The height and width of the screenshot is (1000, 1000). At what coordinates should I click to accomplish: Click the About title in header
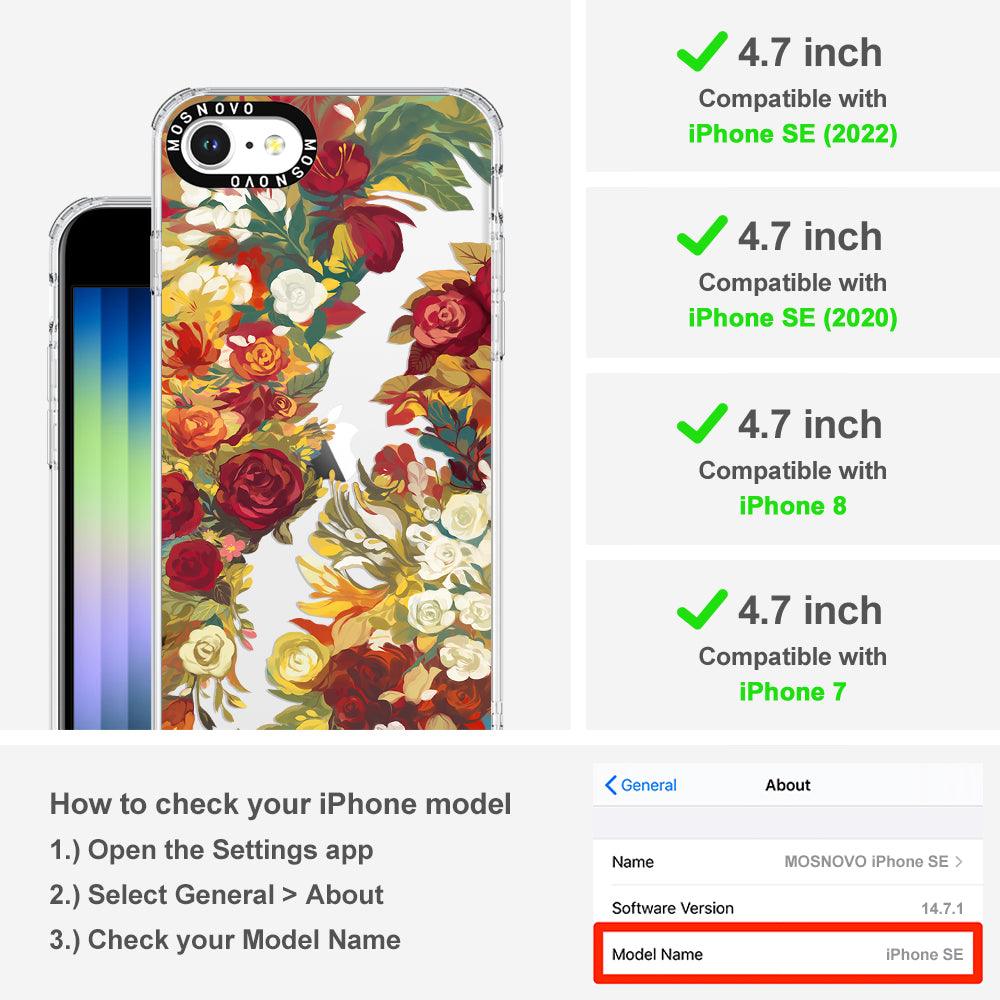788,785
